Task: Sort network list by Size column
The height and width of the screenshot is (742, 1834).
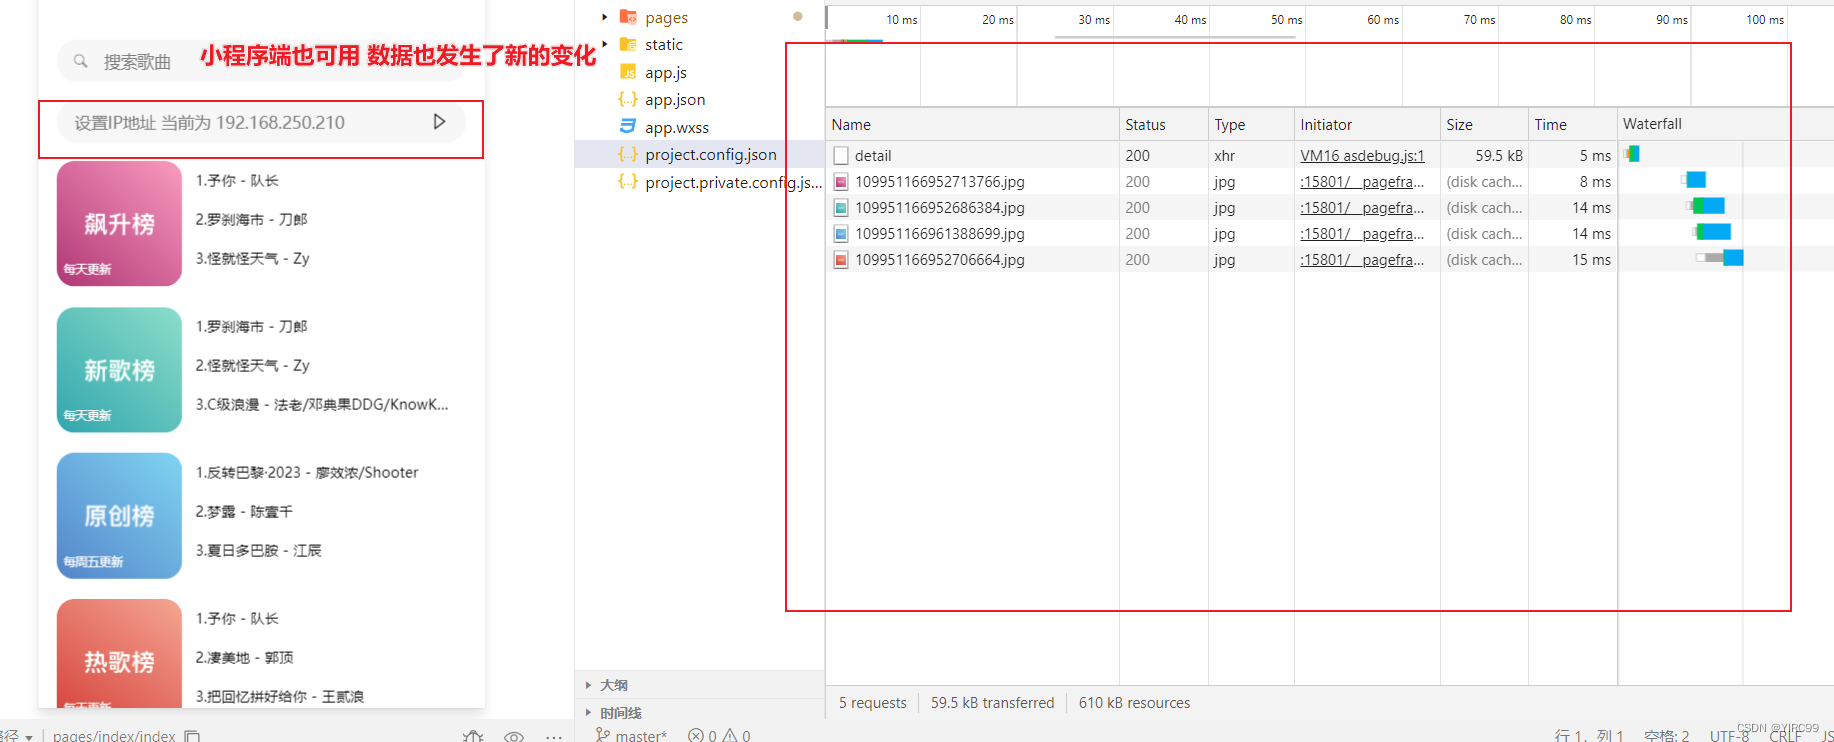Action: pos(1484,124)
